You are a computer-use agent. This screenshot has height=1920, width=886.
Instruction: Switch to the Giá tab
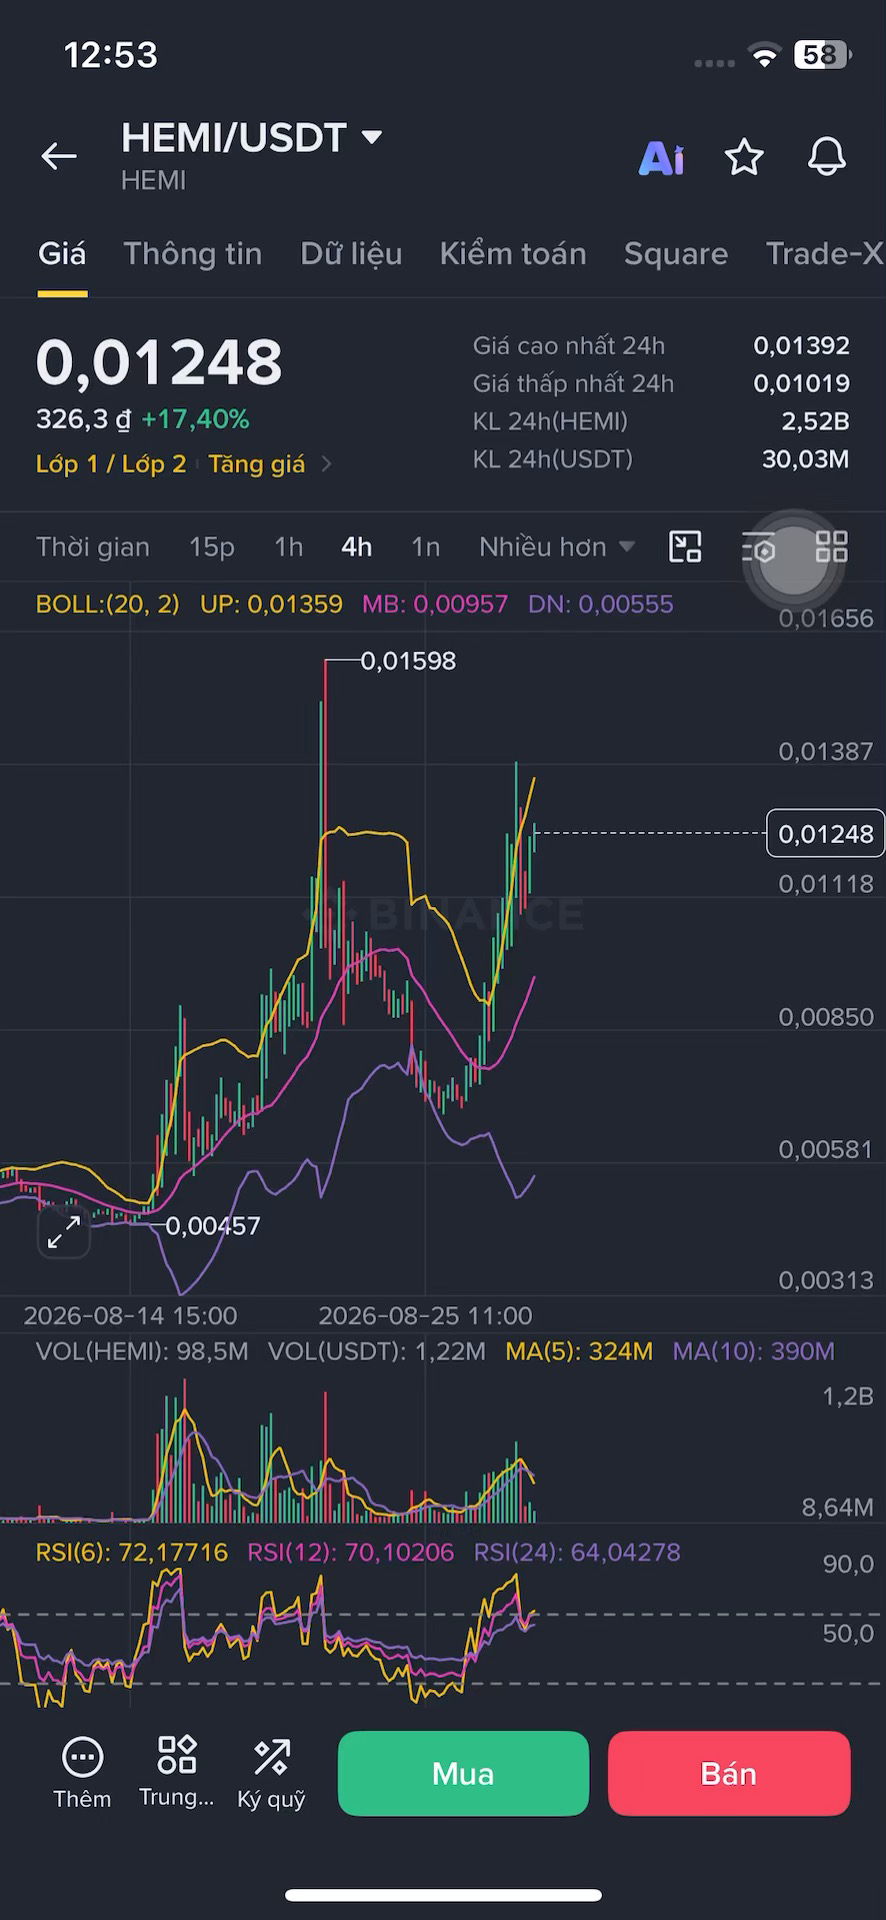[x=62, y=253]
